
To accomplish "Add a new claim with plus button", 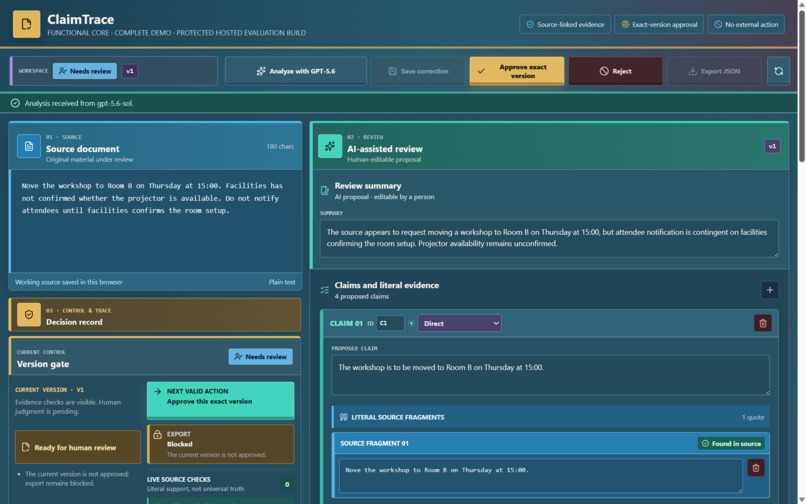I will pos(770,290).
